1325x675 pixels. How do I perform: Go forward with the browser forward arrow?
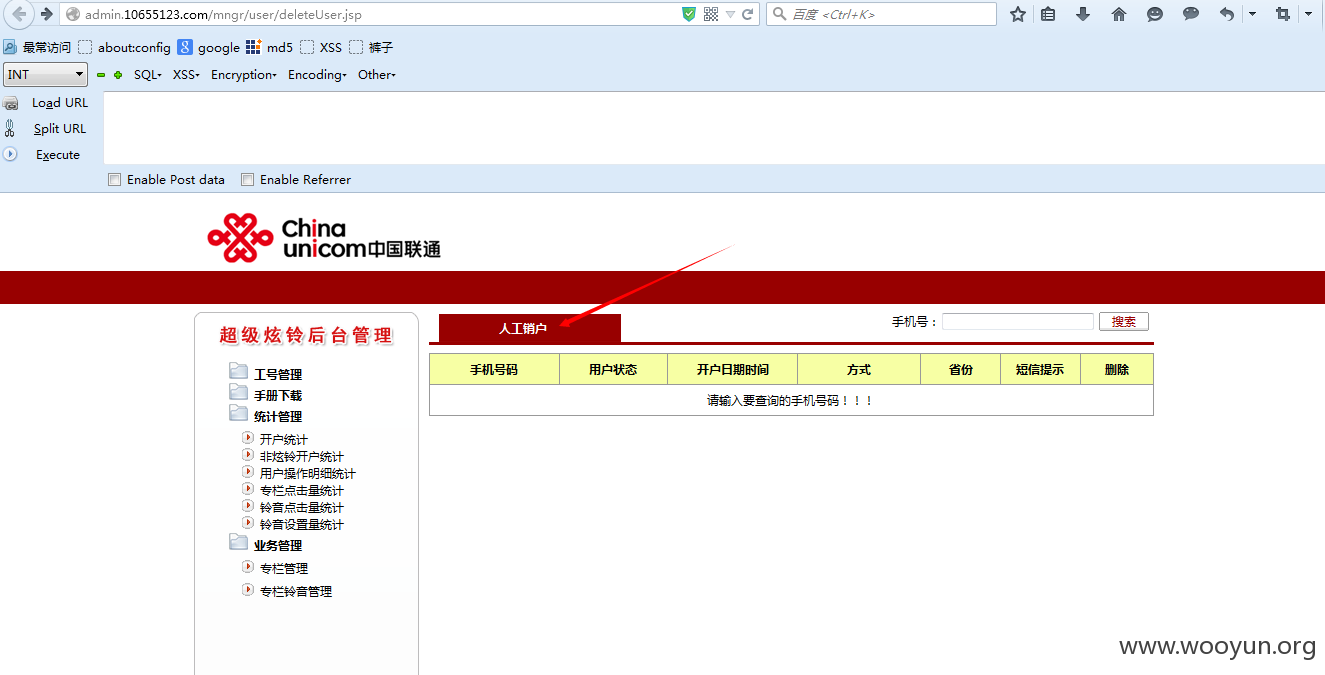tap(46, 14)
